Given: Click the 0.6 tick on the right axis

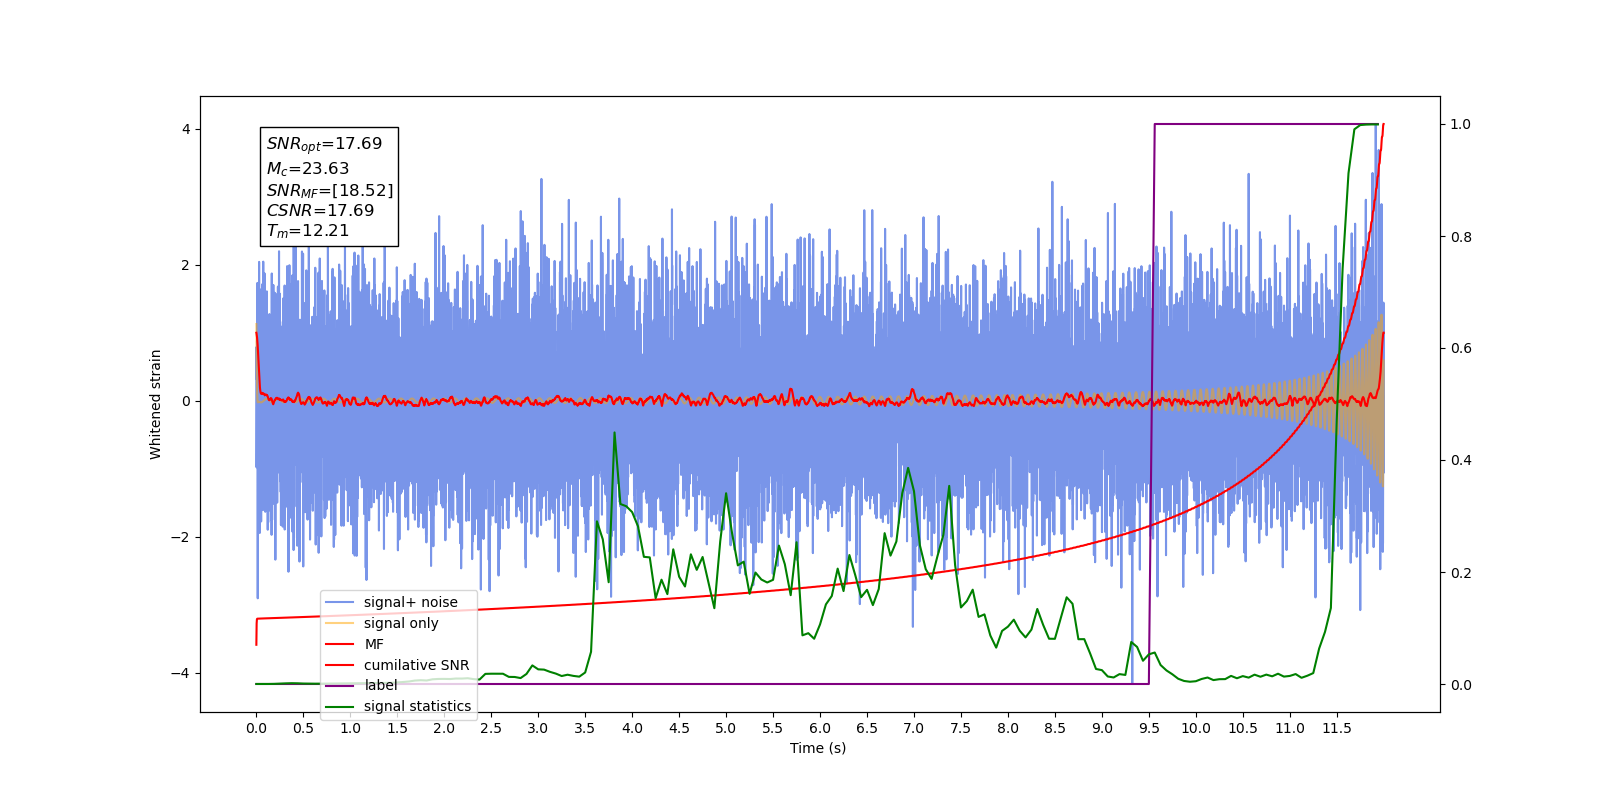Looking at the screenshot, I should pos(1461,349).
